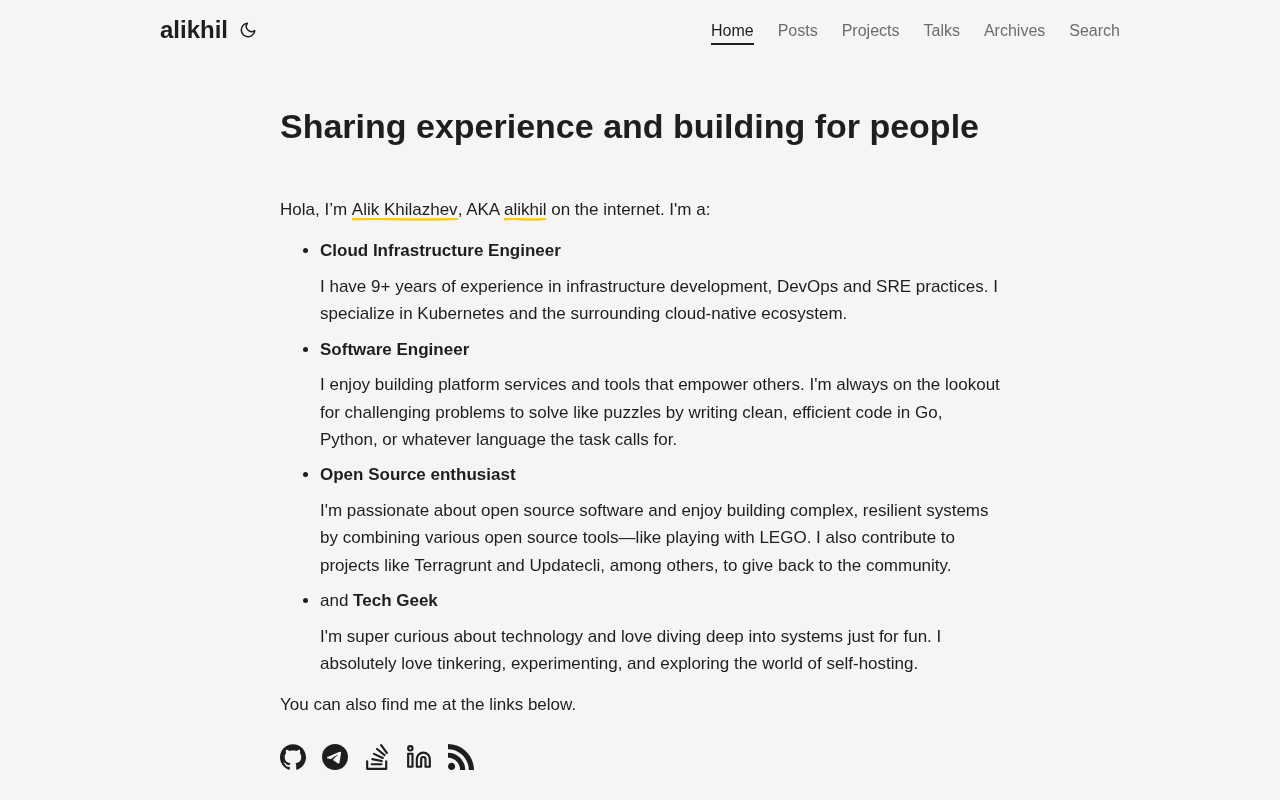Click the Tech Geek bold text
This screenshot has width=1280, height=800.
[x=395, y=601]
